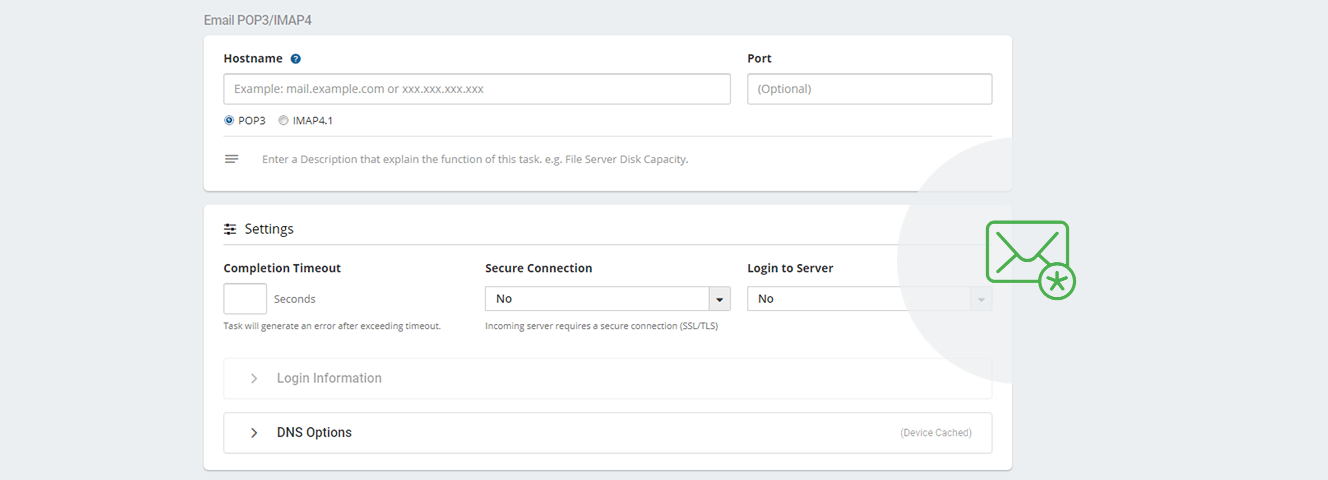Click the Login Information chevron icon
The width and height of the screenshot is (1328, 480).
[254, 378]
